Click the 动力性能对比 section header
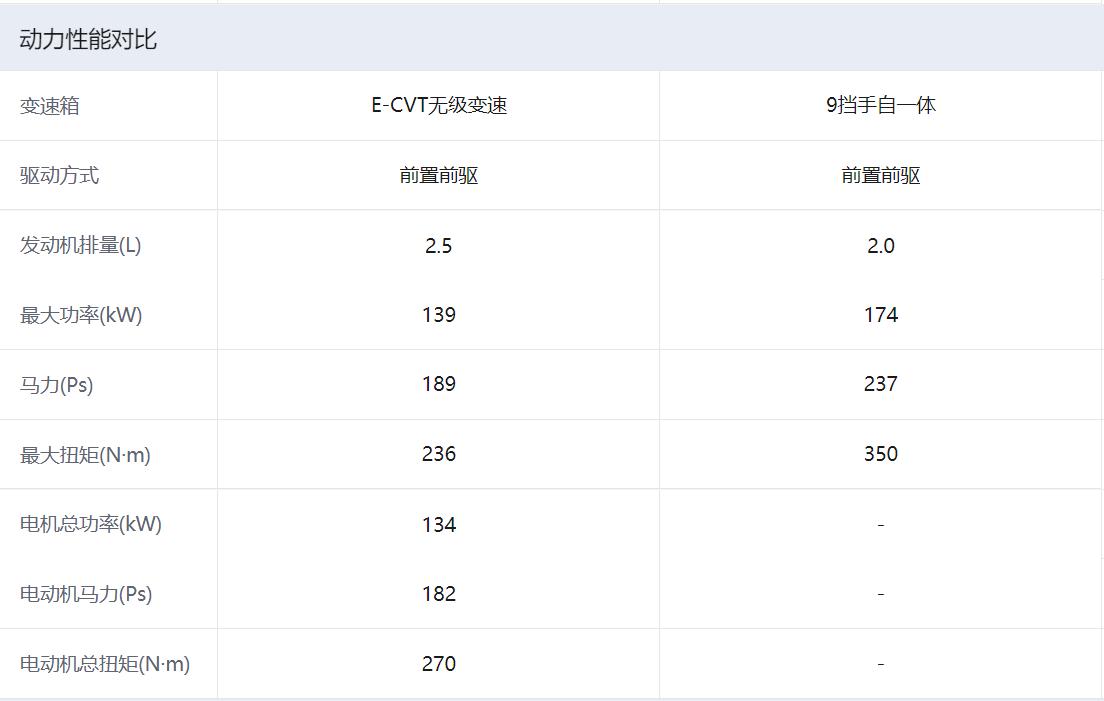The height and width of the screenshot is (701, 1104). (88, 40)
